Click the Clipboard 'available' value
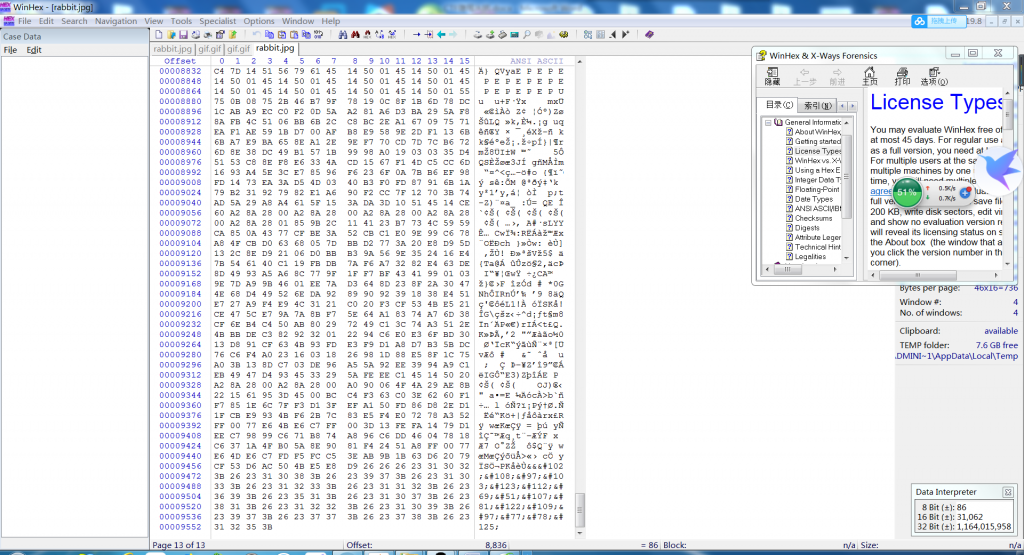 (x=1000, y=331)
